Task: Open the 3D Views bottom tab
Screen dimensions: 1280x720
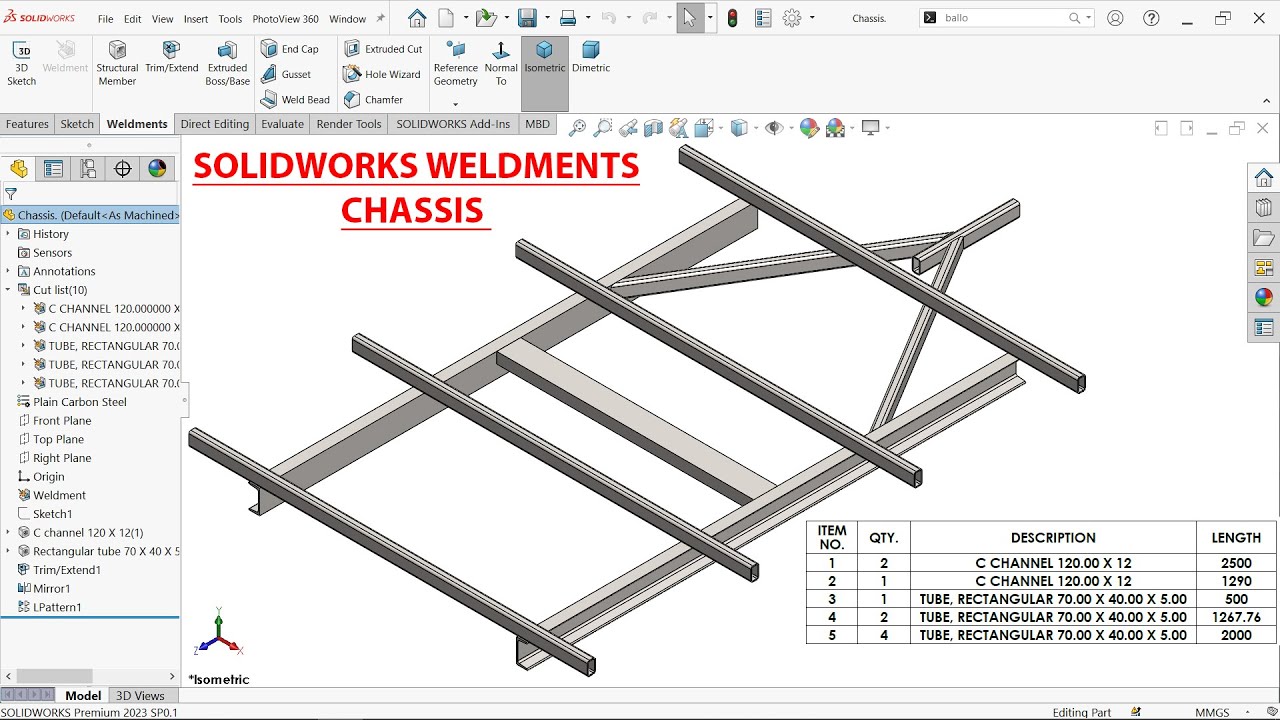Action: (140, 695)
